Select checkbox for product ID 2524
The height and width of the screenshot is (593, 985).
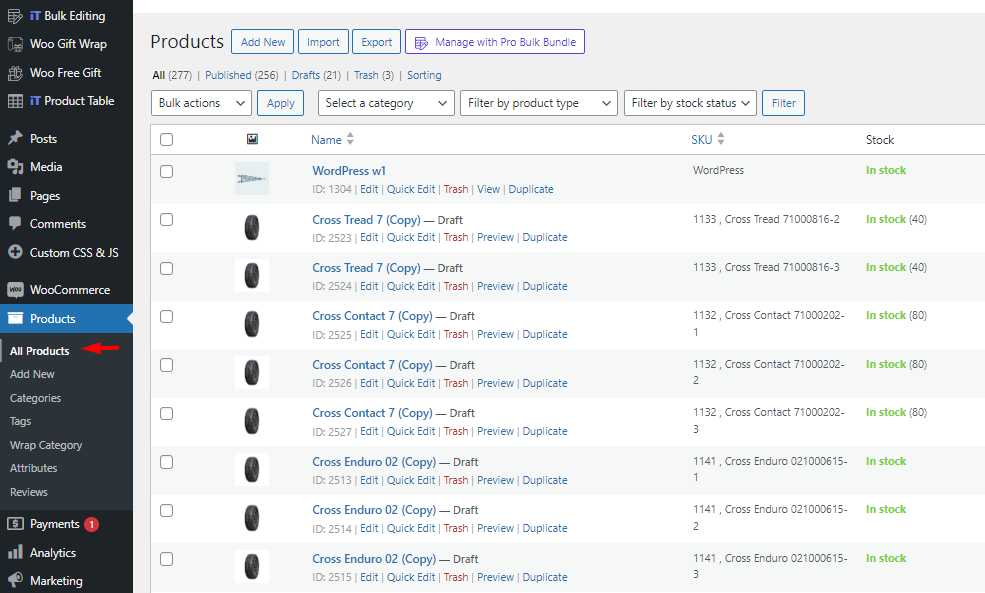click(x=166, y=268)
